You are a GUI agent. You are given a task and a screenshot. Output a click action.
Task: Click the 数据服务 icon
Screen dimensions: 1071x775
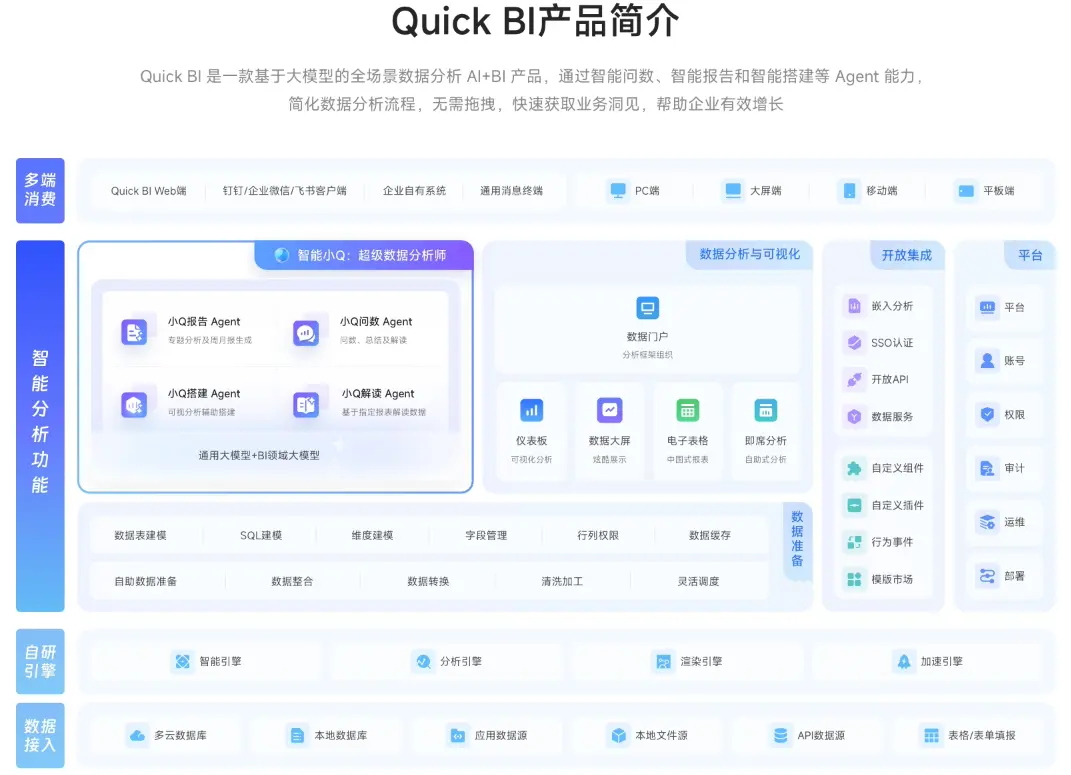(854, 417)
